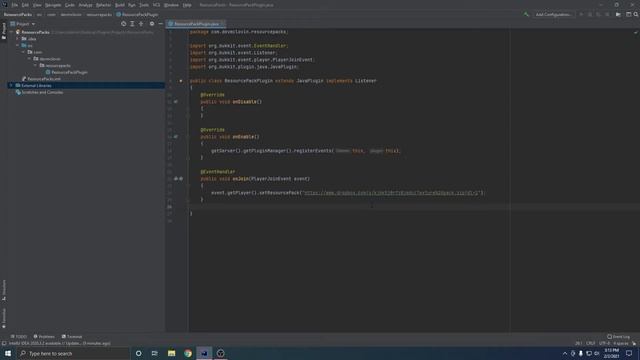Open Google Chrome from the taskbar

tap(188, 353)
